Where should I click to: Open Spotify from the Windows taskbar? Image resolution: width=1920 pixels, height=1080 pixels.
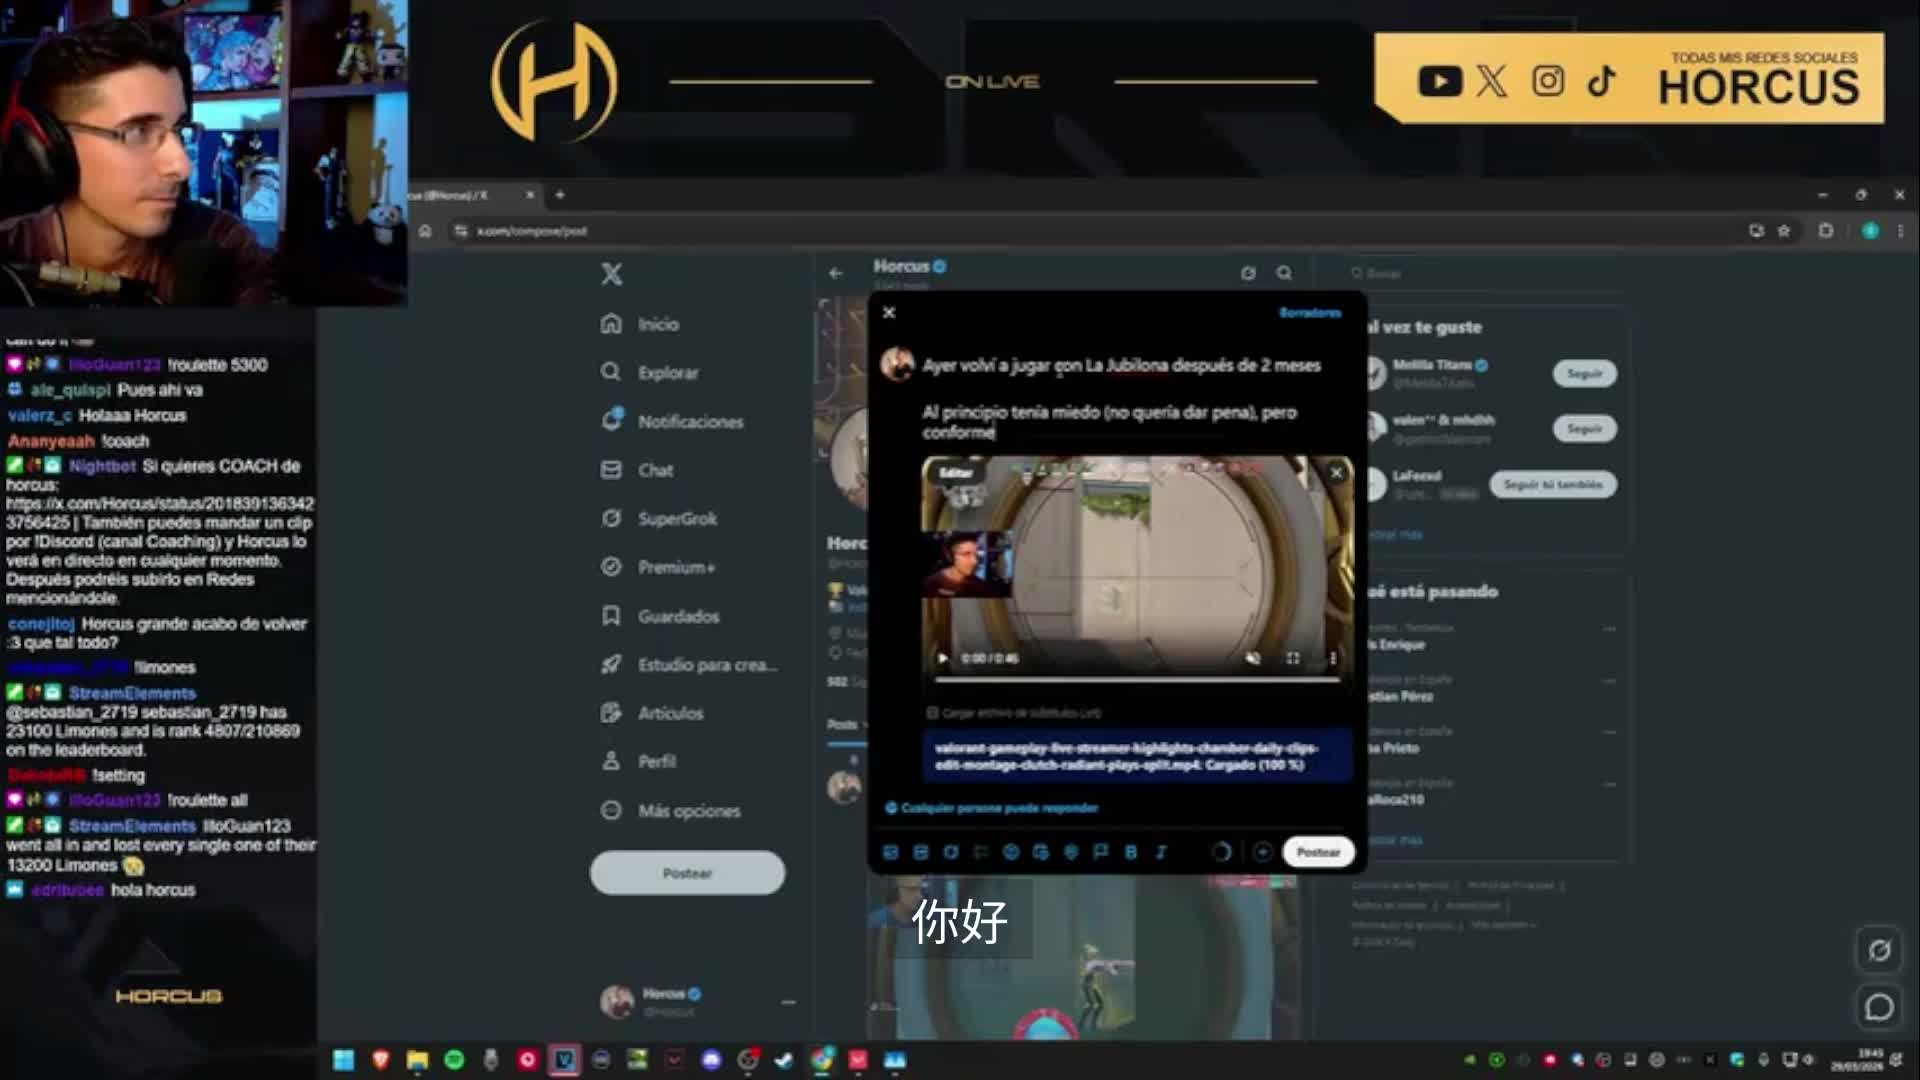[x=454, y=1060]
